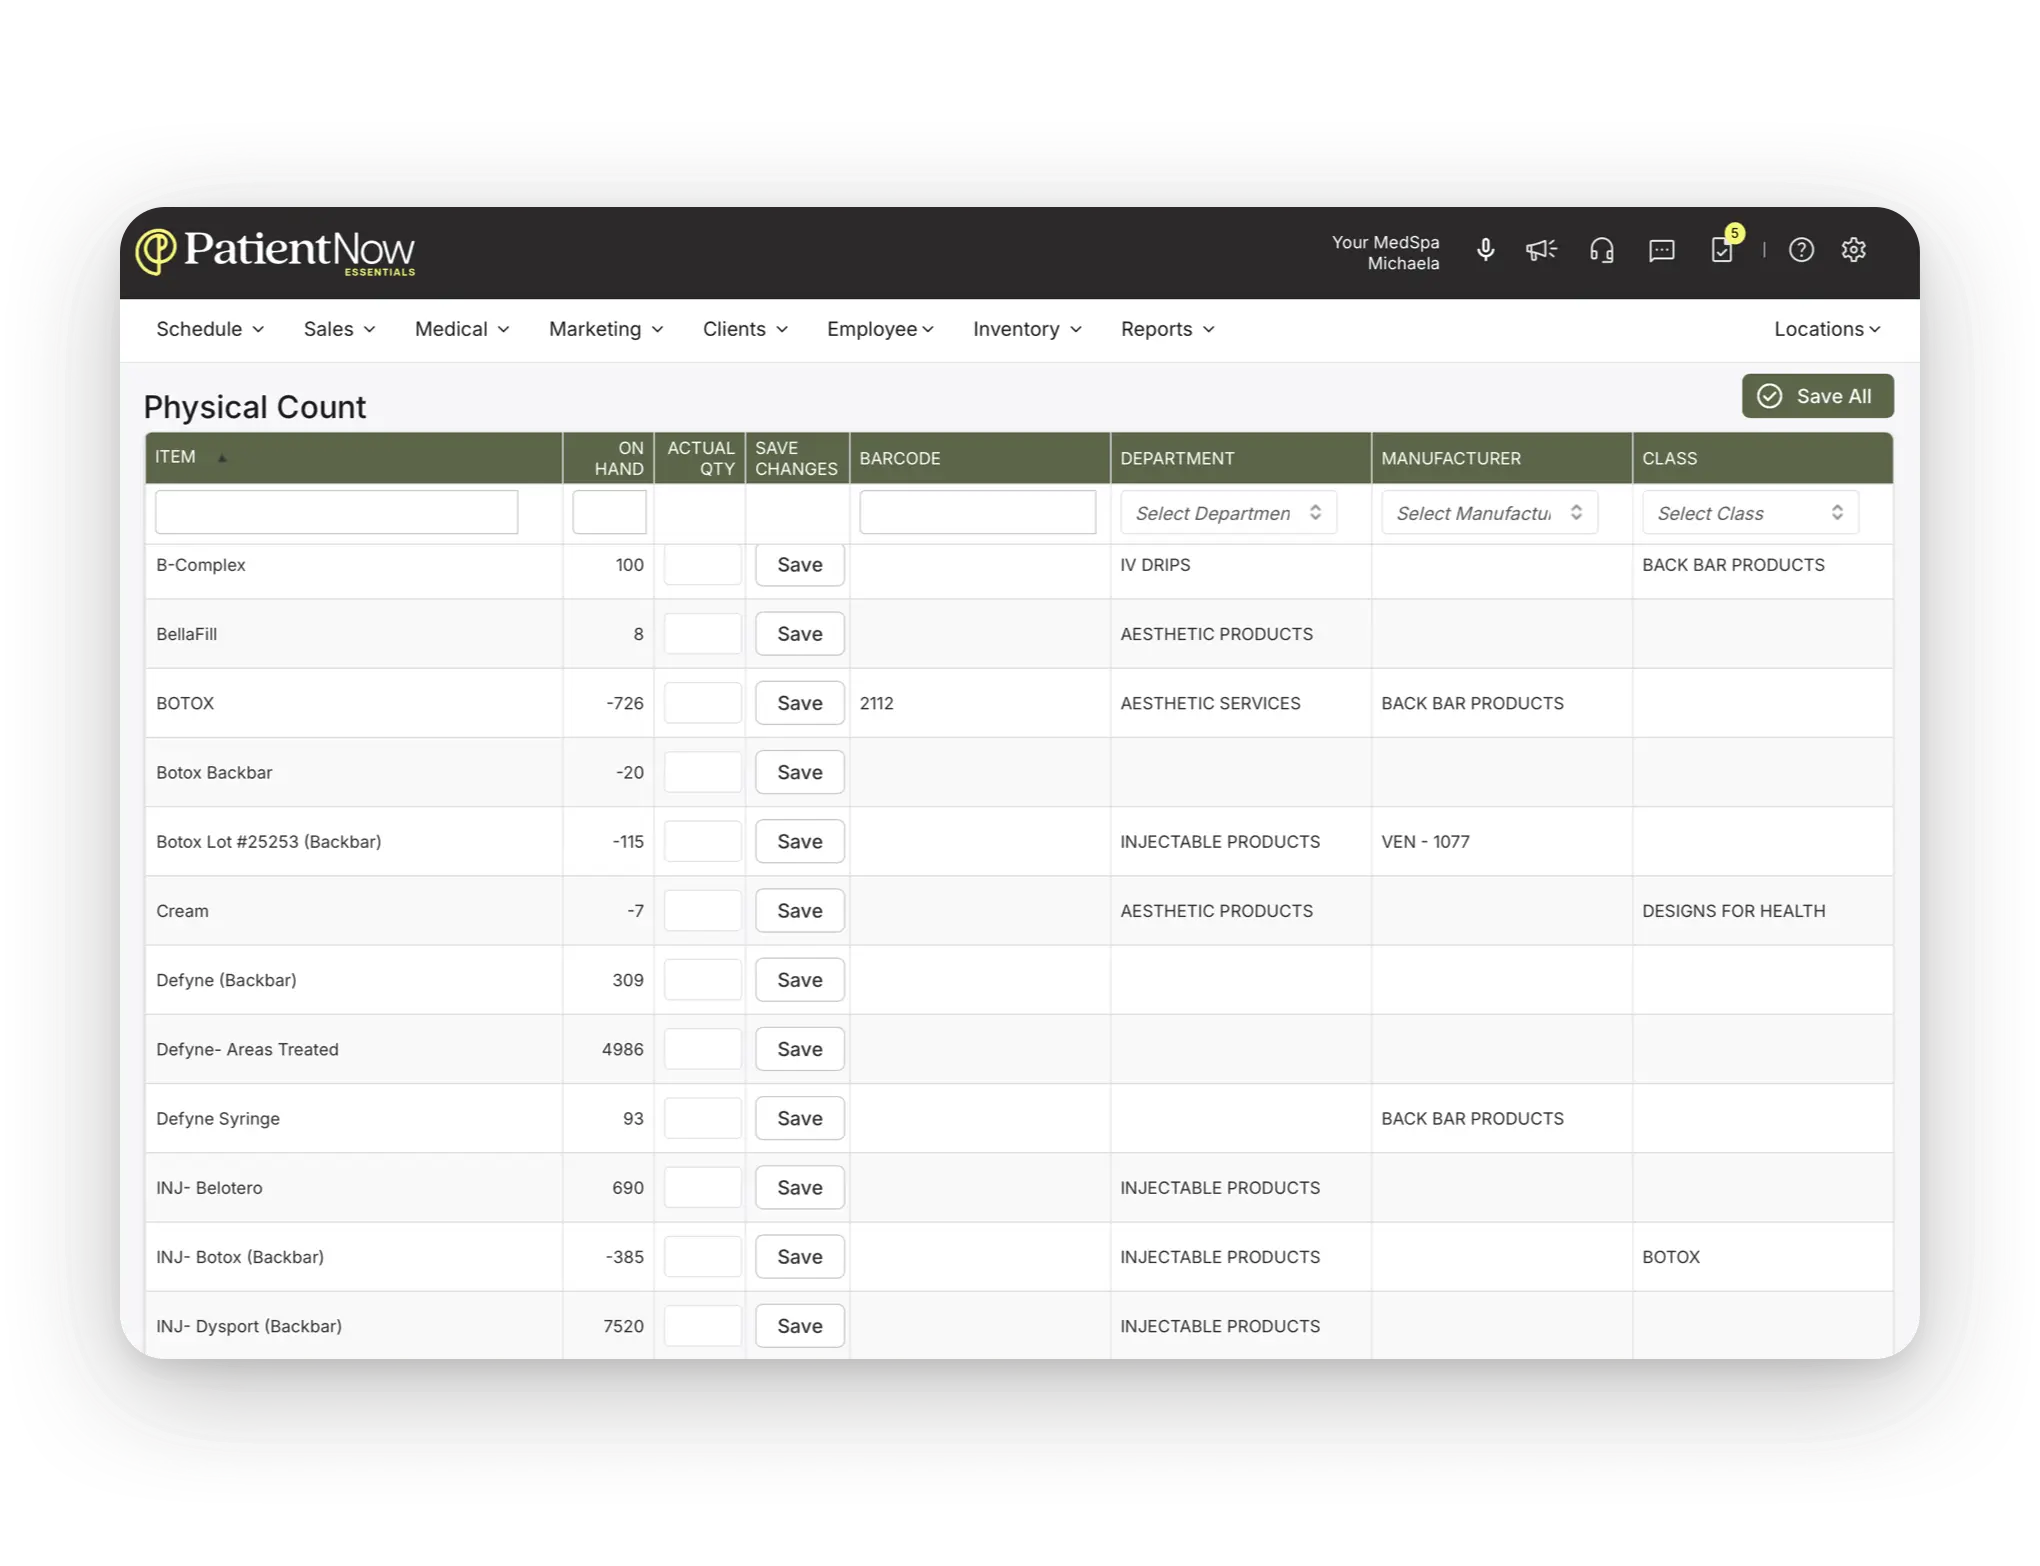
Task: Open the Select Class filter dropdown
Action: click(x=1750, y=513)
